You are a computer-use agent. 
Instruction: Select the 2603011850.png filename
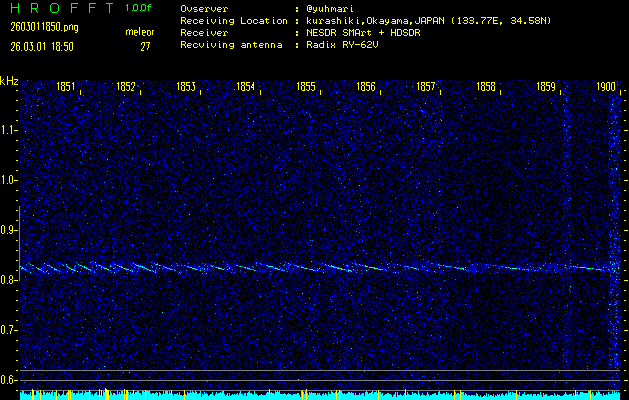tap(40, 27)
